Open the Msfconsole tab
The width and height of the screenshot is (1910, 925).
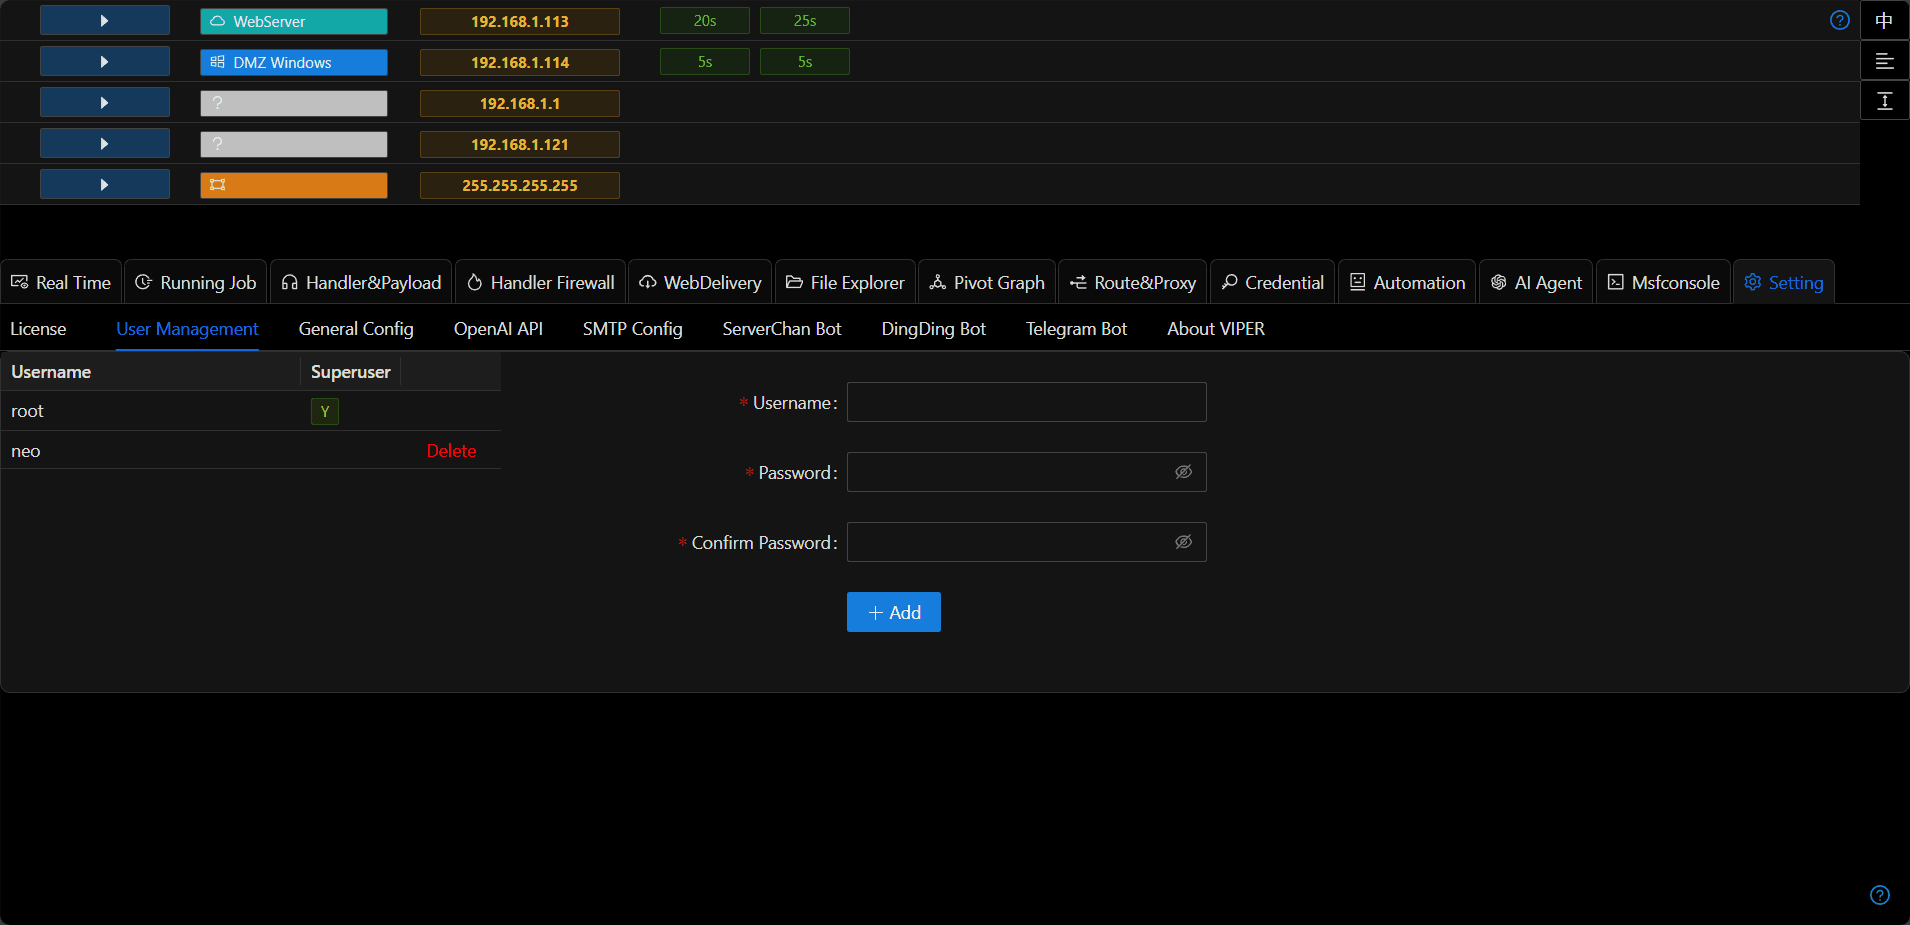tap(1664, 282)
